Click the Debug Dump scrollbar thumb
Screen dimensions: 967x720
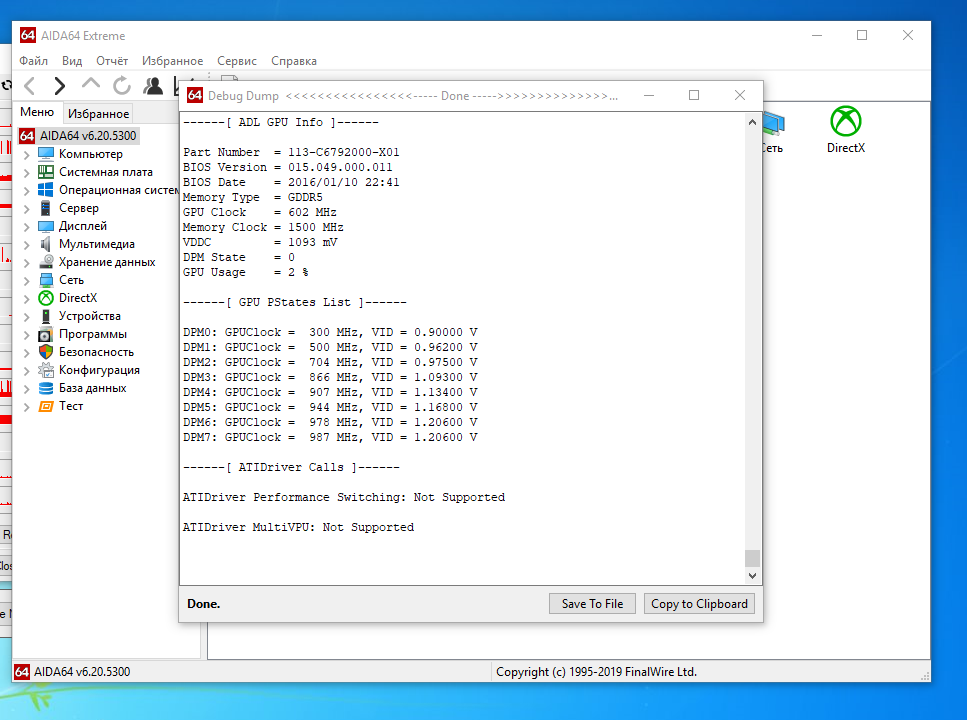[752, 558]
